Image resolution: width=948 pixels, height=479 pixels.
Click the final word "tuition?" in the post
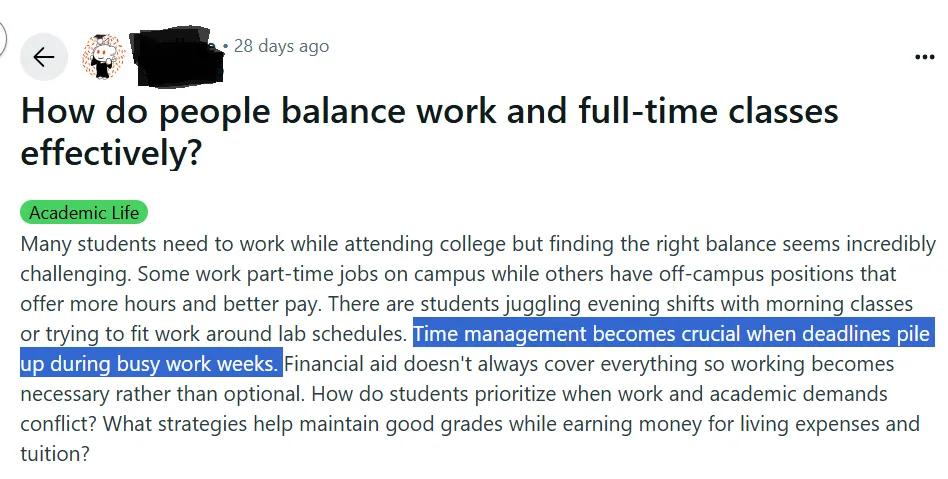(x=54, y=454)
